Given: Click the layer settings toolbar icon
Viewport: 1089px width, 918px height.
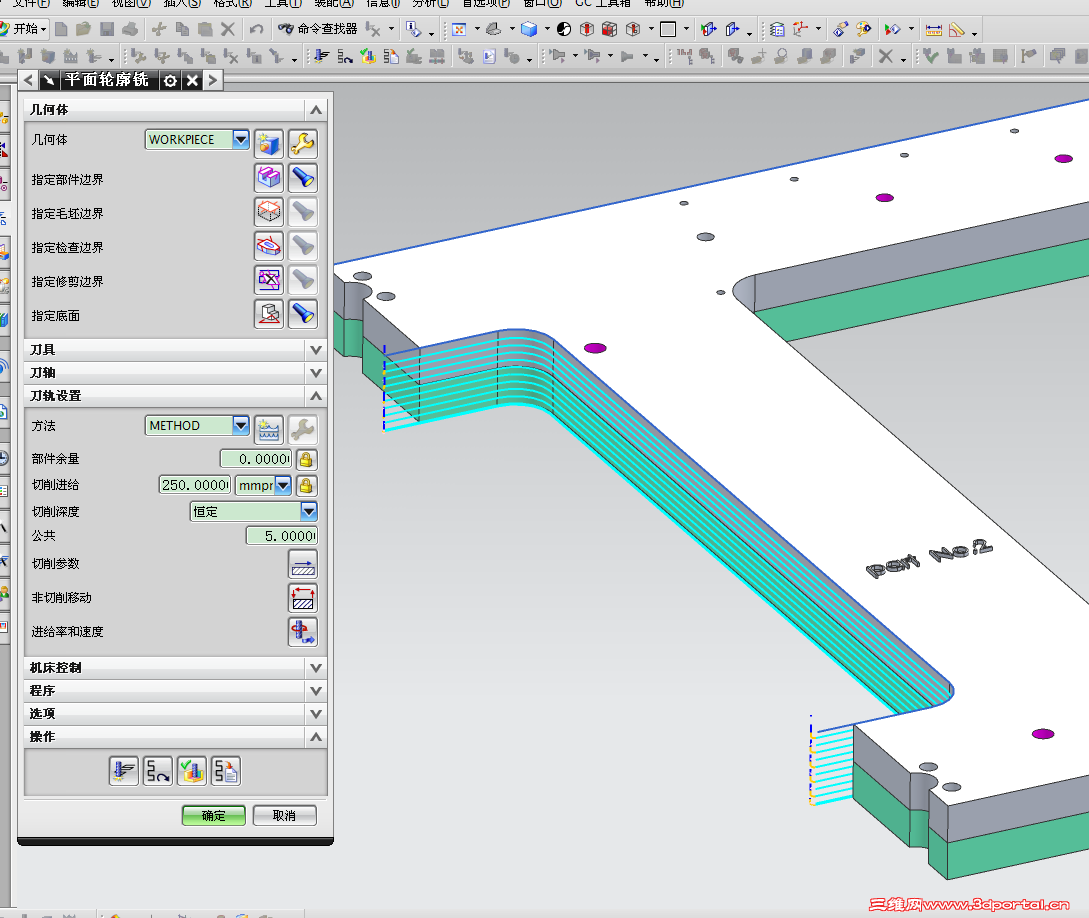Looking at the screenshot, I should (777, 29).
